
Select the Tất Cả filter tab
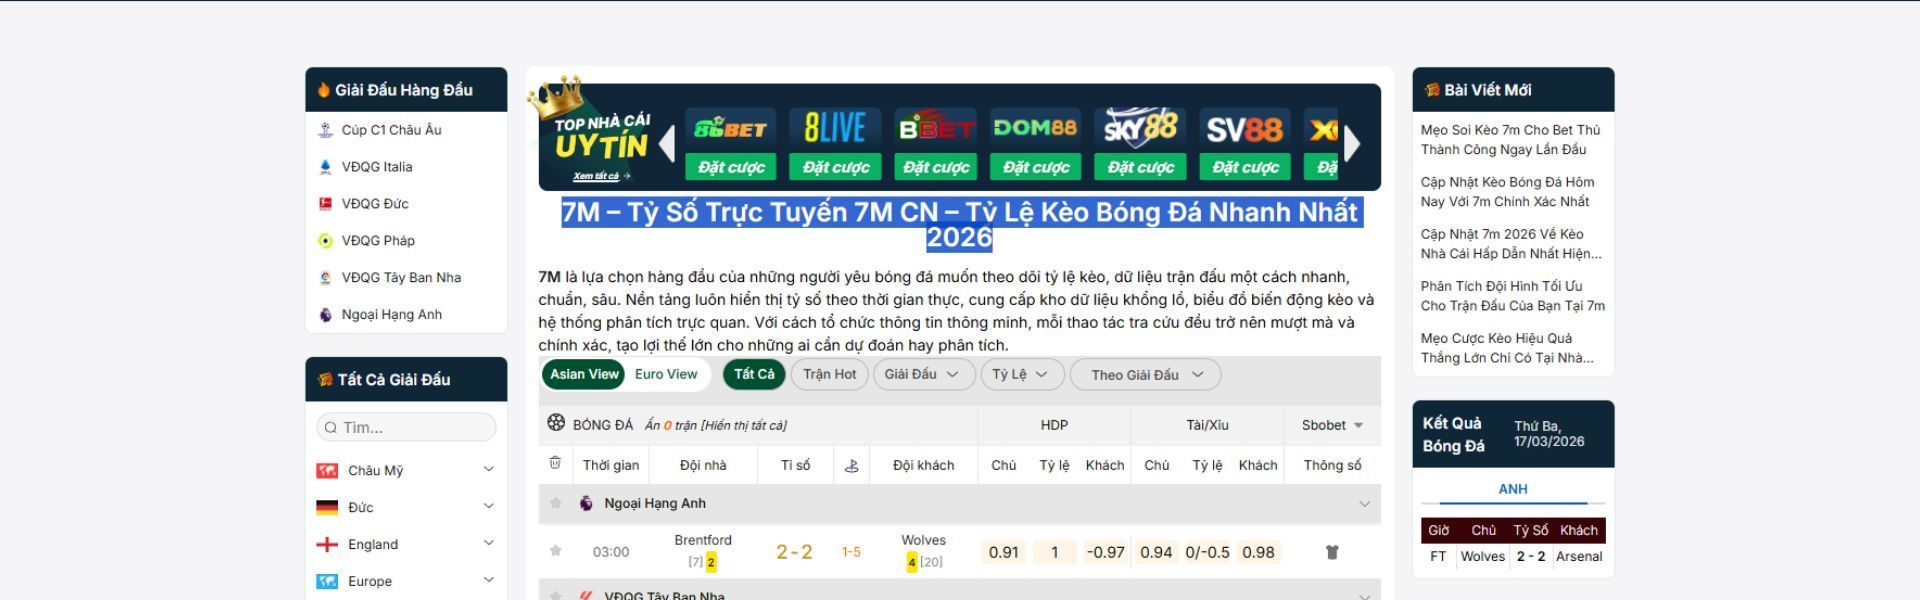(x=754, y=374)
